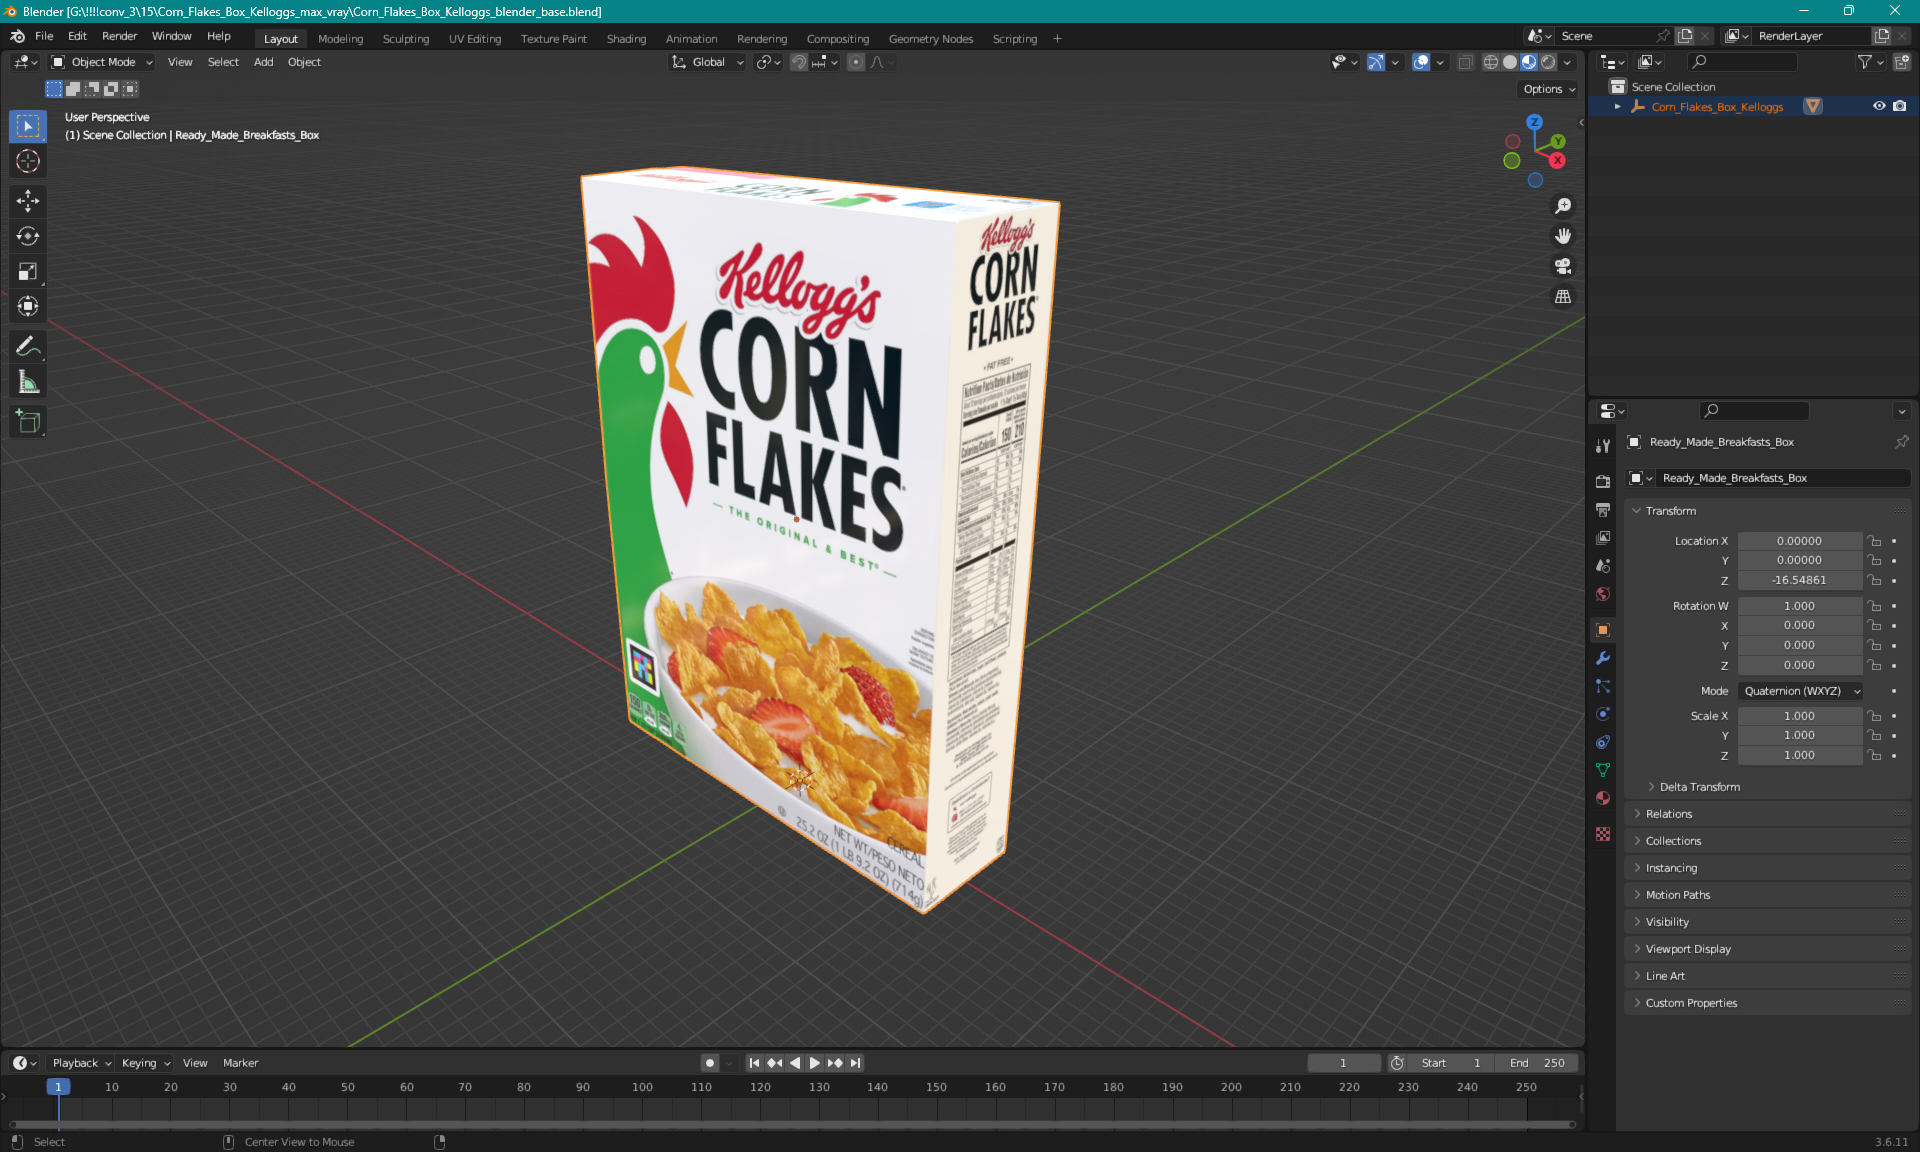Open the View Layer properties tab
Viewport: 1920px width, 1152px height.
(x=1603, y=538)
